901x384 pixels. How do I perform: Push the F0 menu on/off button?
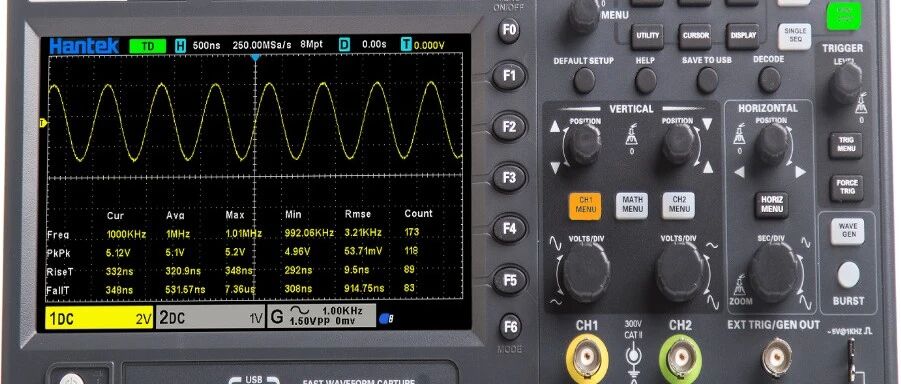[508, 30]
